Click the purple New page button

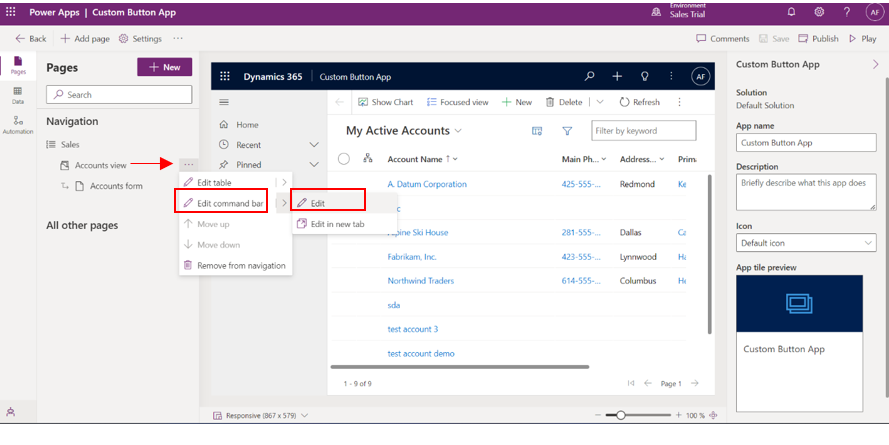point(164,67)
